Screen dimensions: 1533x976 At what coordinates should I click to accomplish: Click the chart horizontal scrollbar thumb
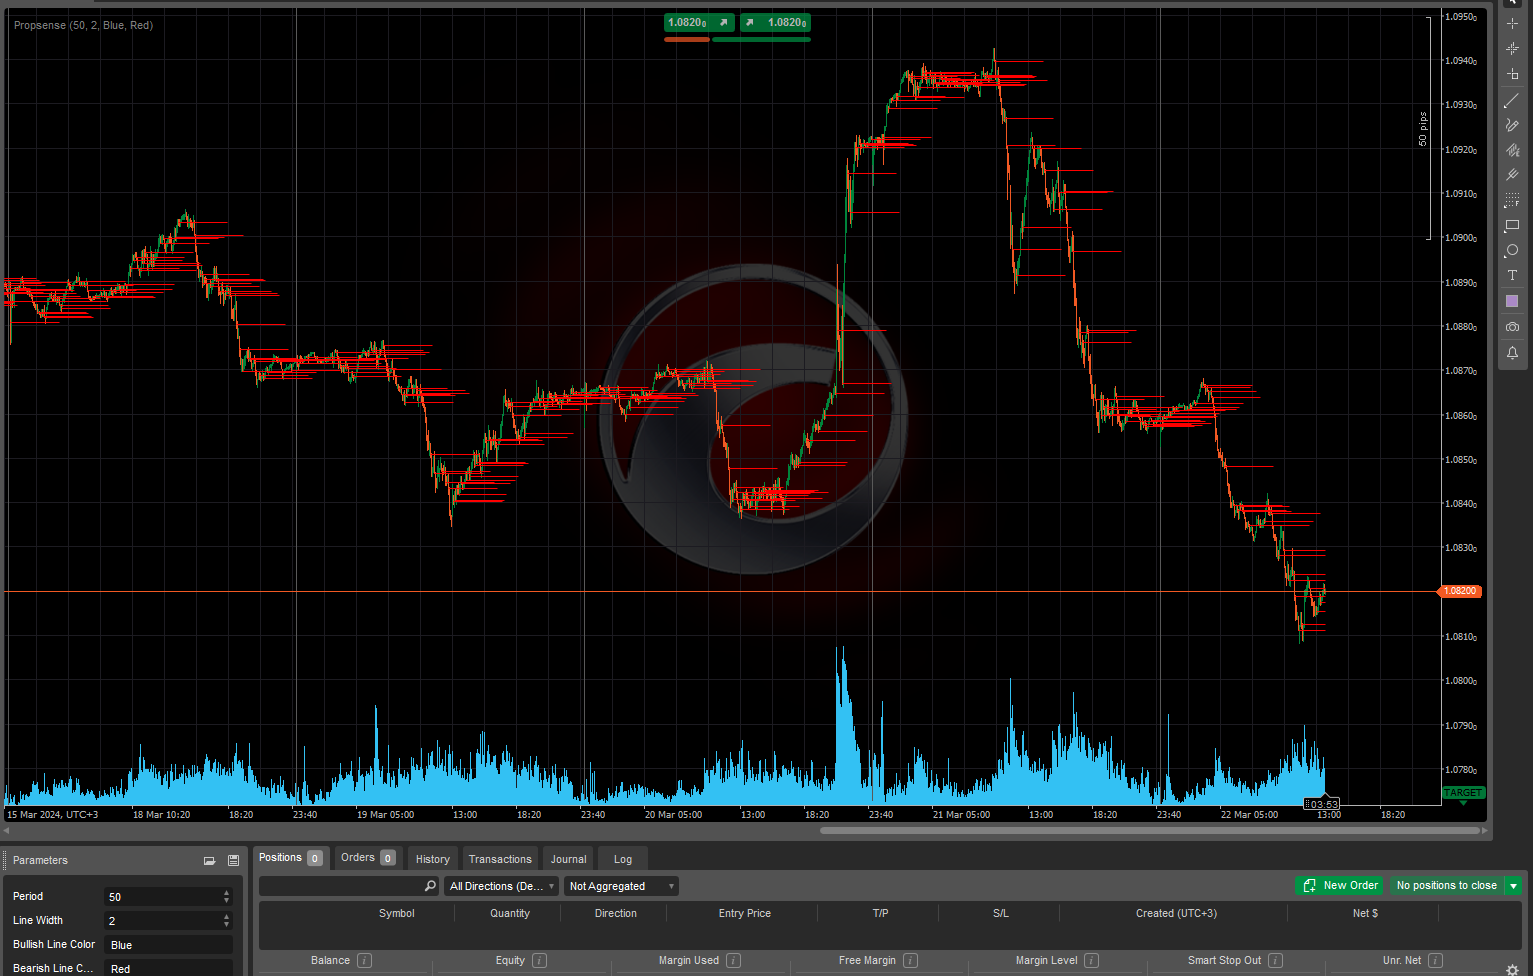[x=1150, y=830]
